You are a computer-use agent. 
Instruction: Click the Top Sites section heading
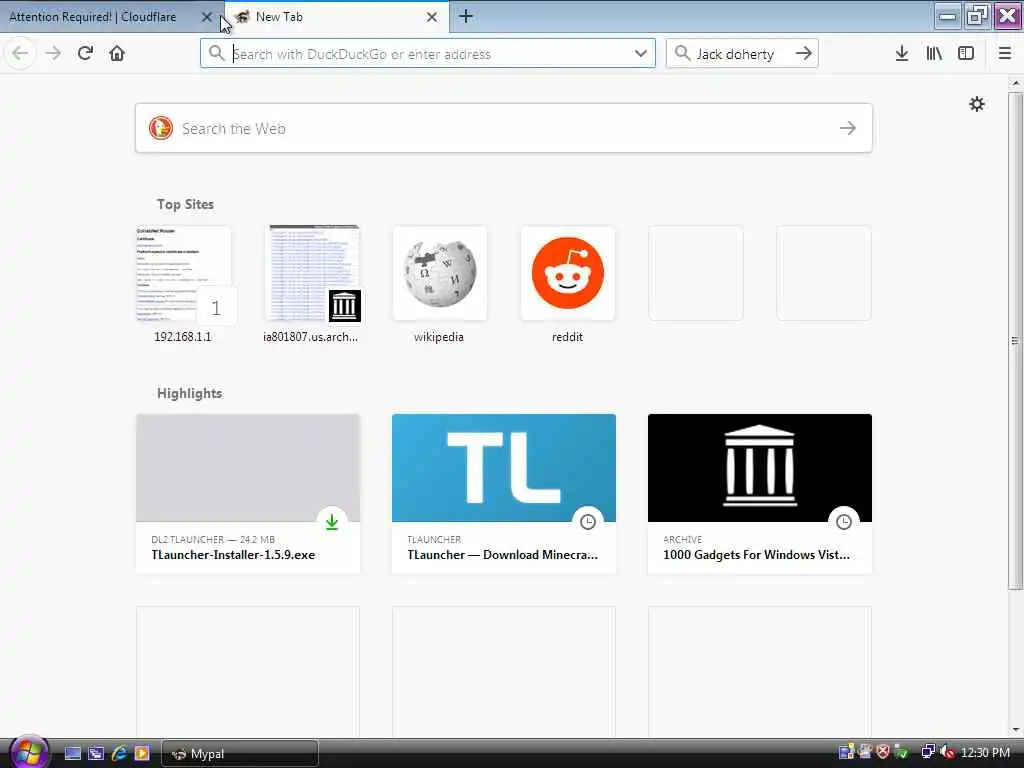[x=185, y=204]
